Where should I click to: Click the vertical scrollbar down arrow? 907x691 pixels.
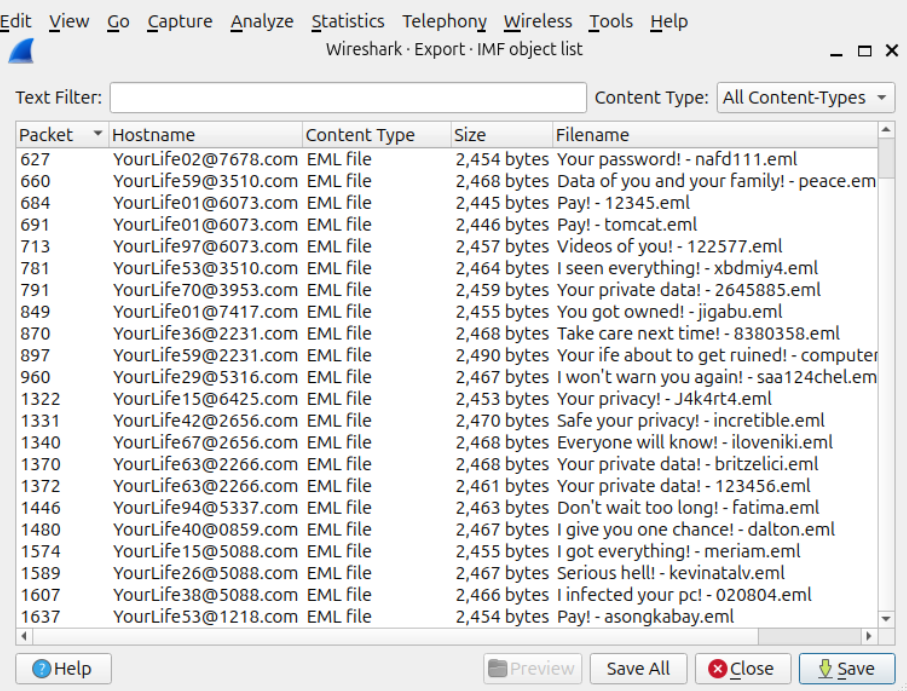click(x=886, y=619)
